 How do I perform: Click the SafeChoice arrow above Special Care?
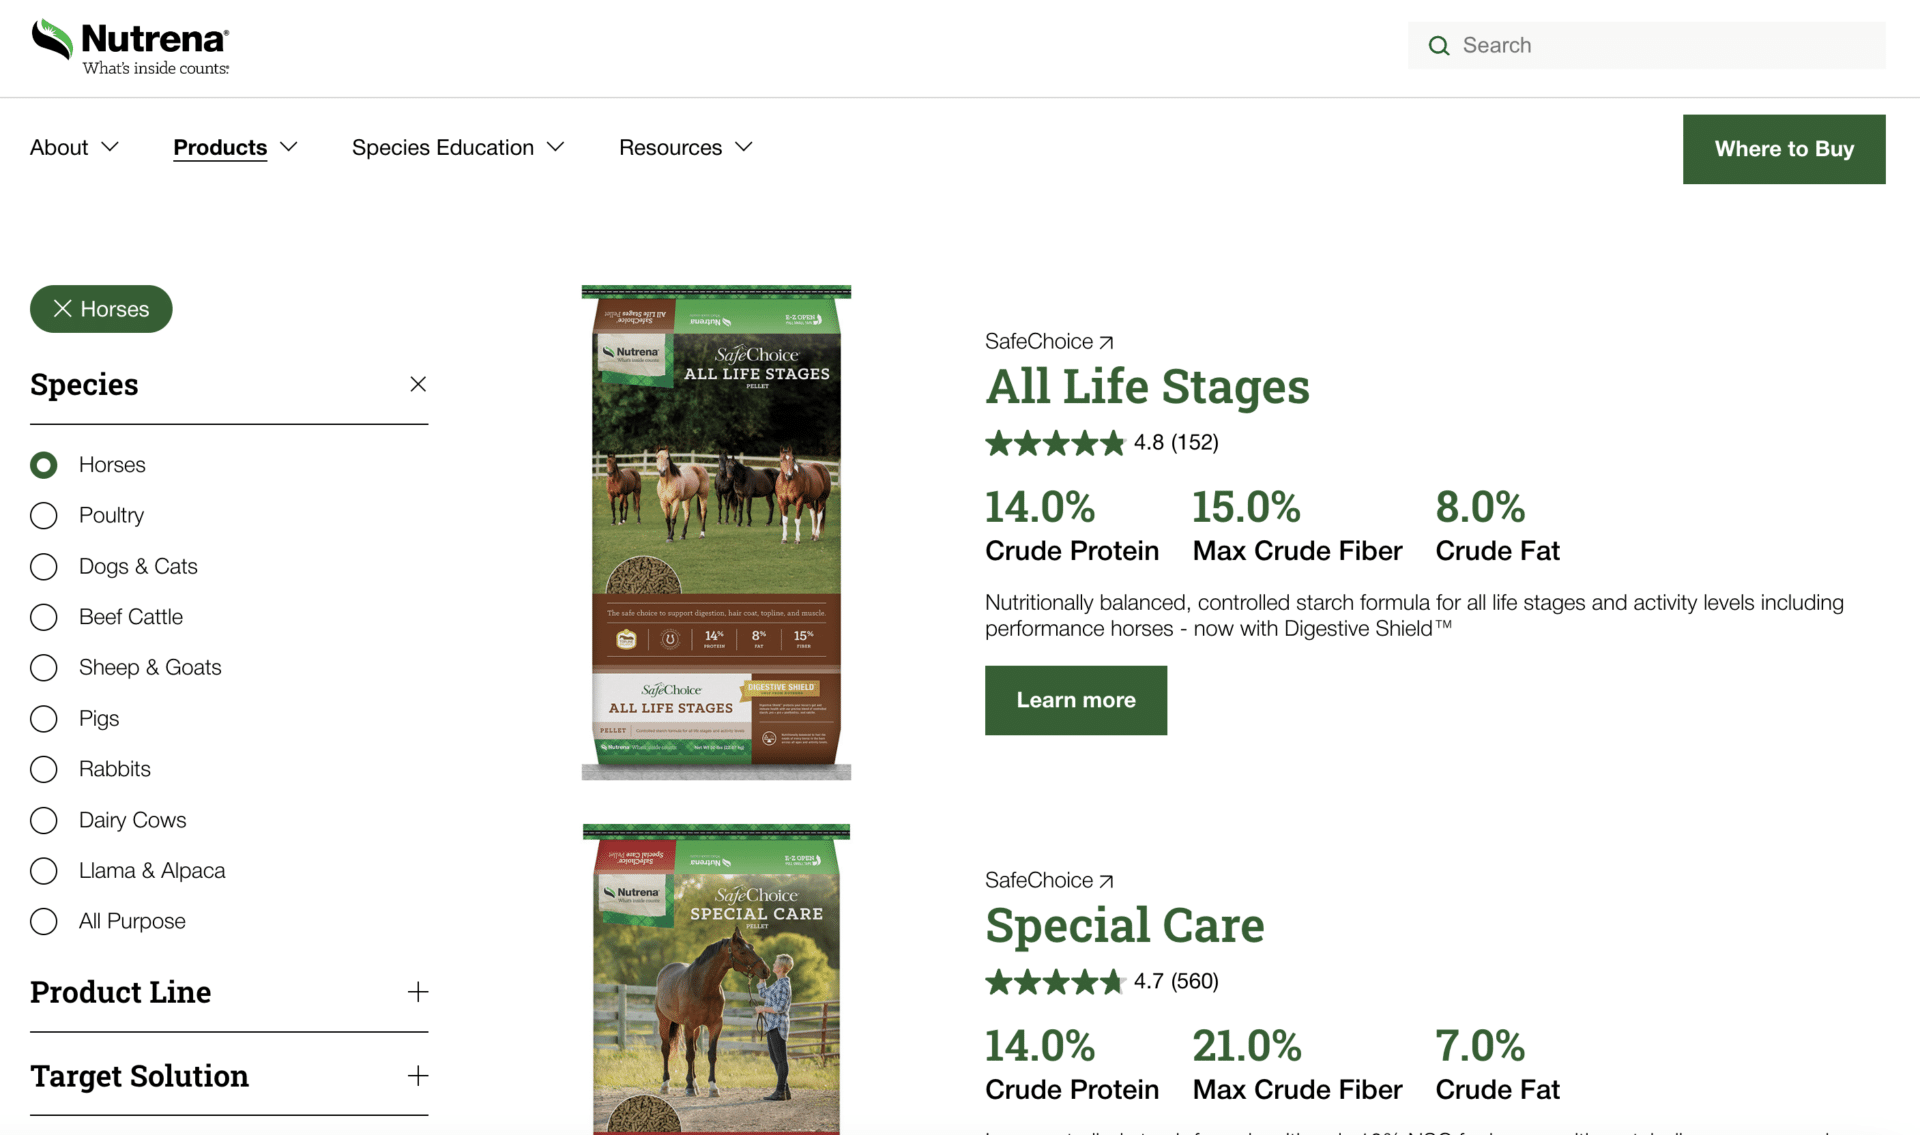coord(1106,881)
